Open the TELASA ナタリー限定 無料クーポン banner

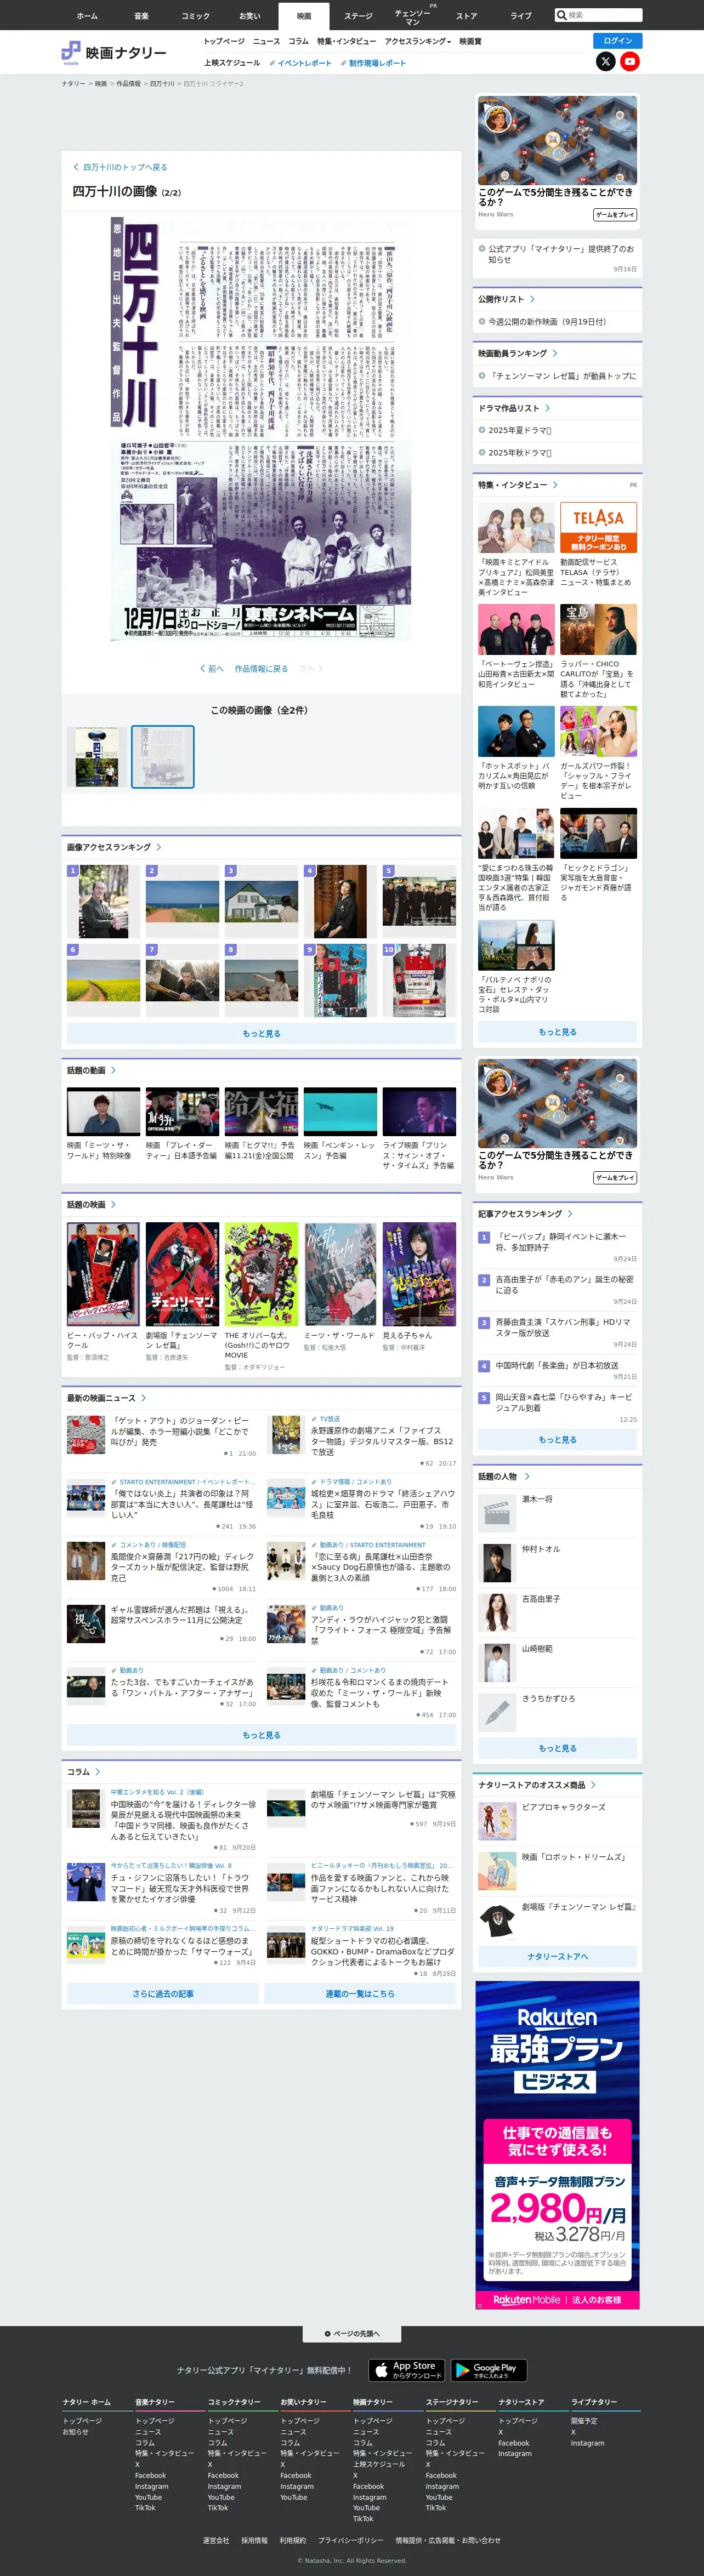pyautogui.click(x=598, y=527)
